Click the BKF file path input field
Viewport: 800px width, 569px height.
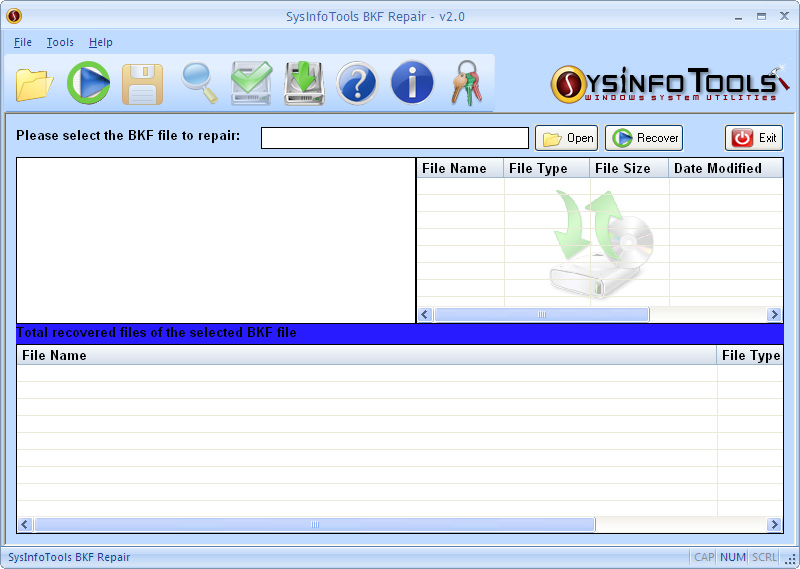coord(394,138)
